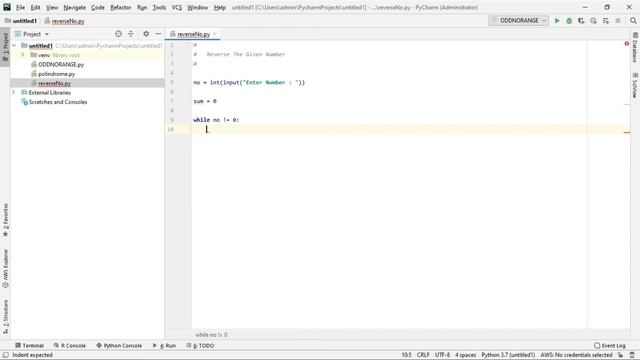Change line separator CRLF in status bar
The image size is (640, 360).
(423, 355)
